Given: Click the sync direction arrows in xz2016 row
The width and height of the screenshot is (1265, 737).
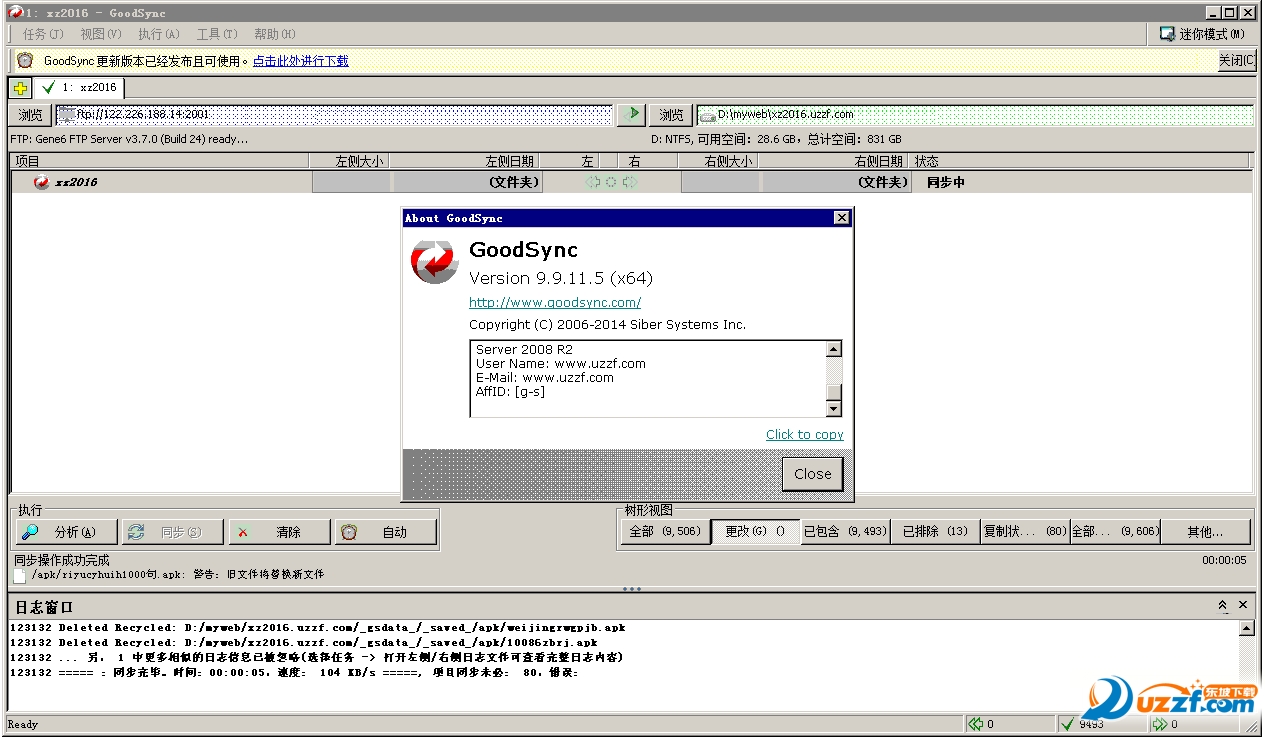Looking at the screenshot, I should (x=611, y=182).
